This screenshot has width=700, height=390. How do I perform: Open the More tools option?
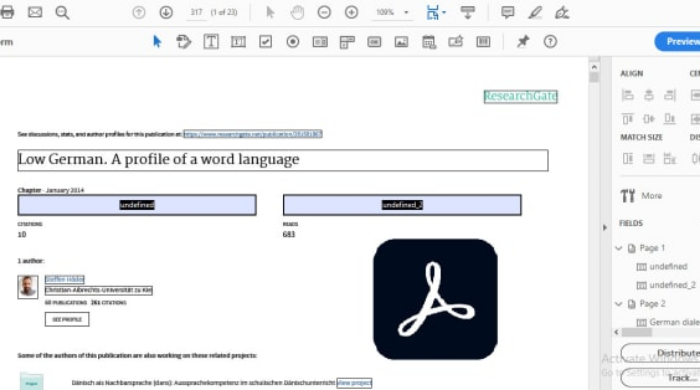[x=642, y=195]
